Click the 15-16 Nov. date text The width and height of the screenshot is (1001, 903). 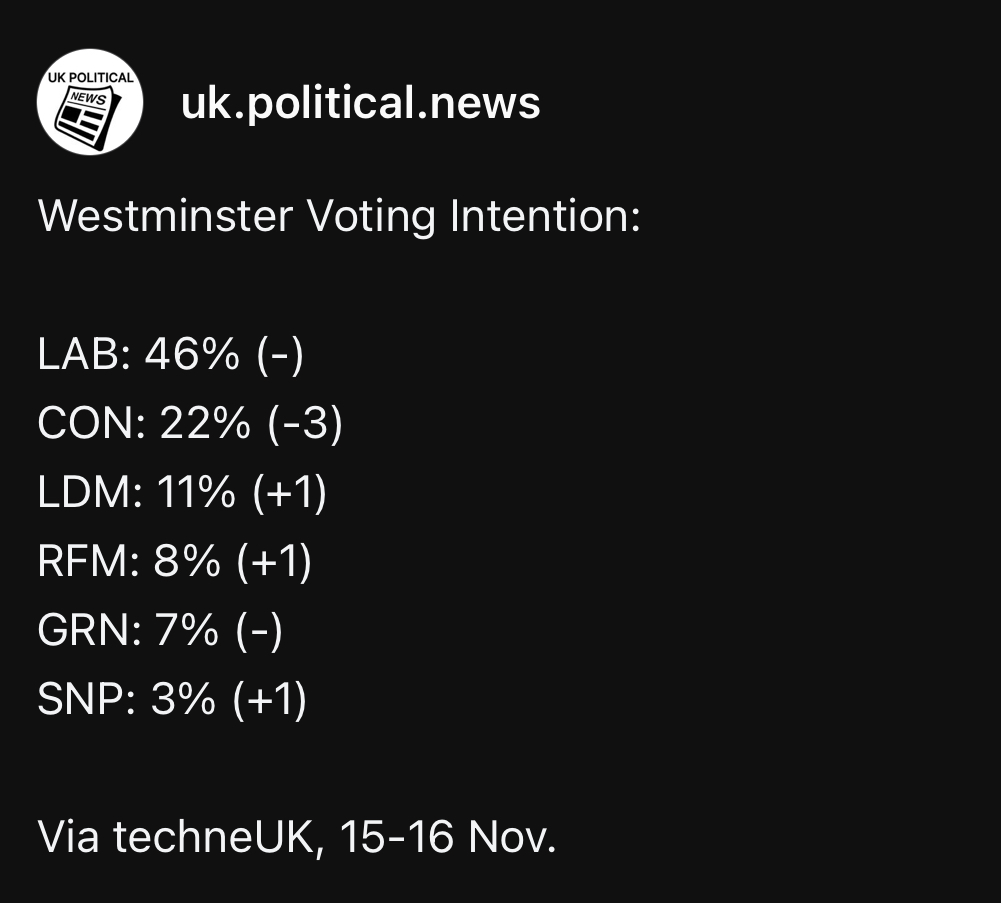point(447,838)
